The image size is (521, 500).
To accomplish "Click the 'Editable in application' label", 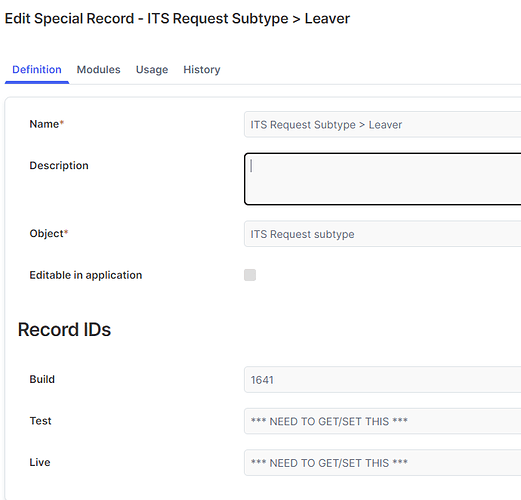I will tap(86, 275).
